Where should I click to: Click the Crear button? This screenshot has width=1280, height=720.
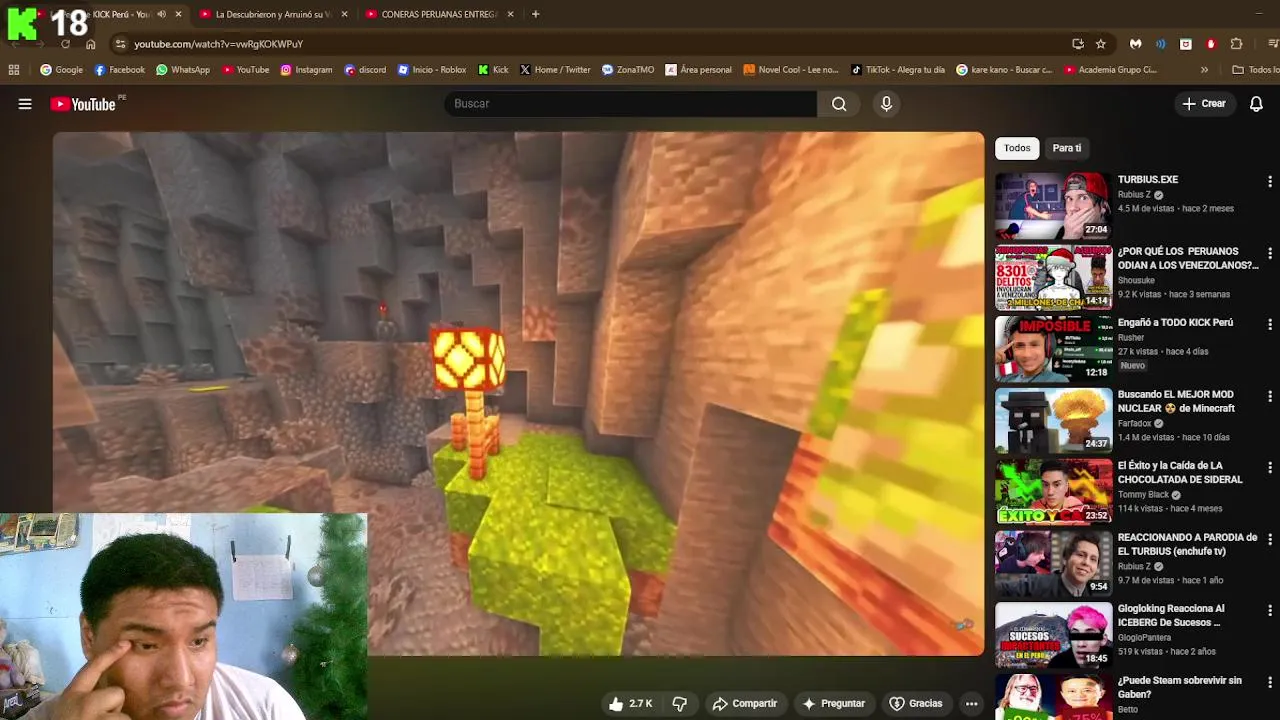1204,104
